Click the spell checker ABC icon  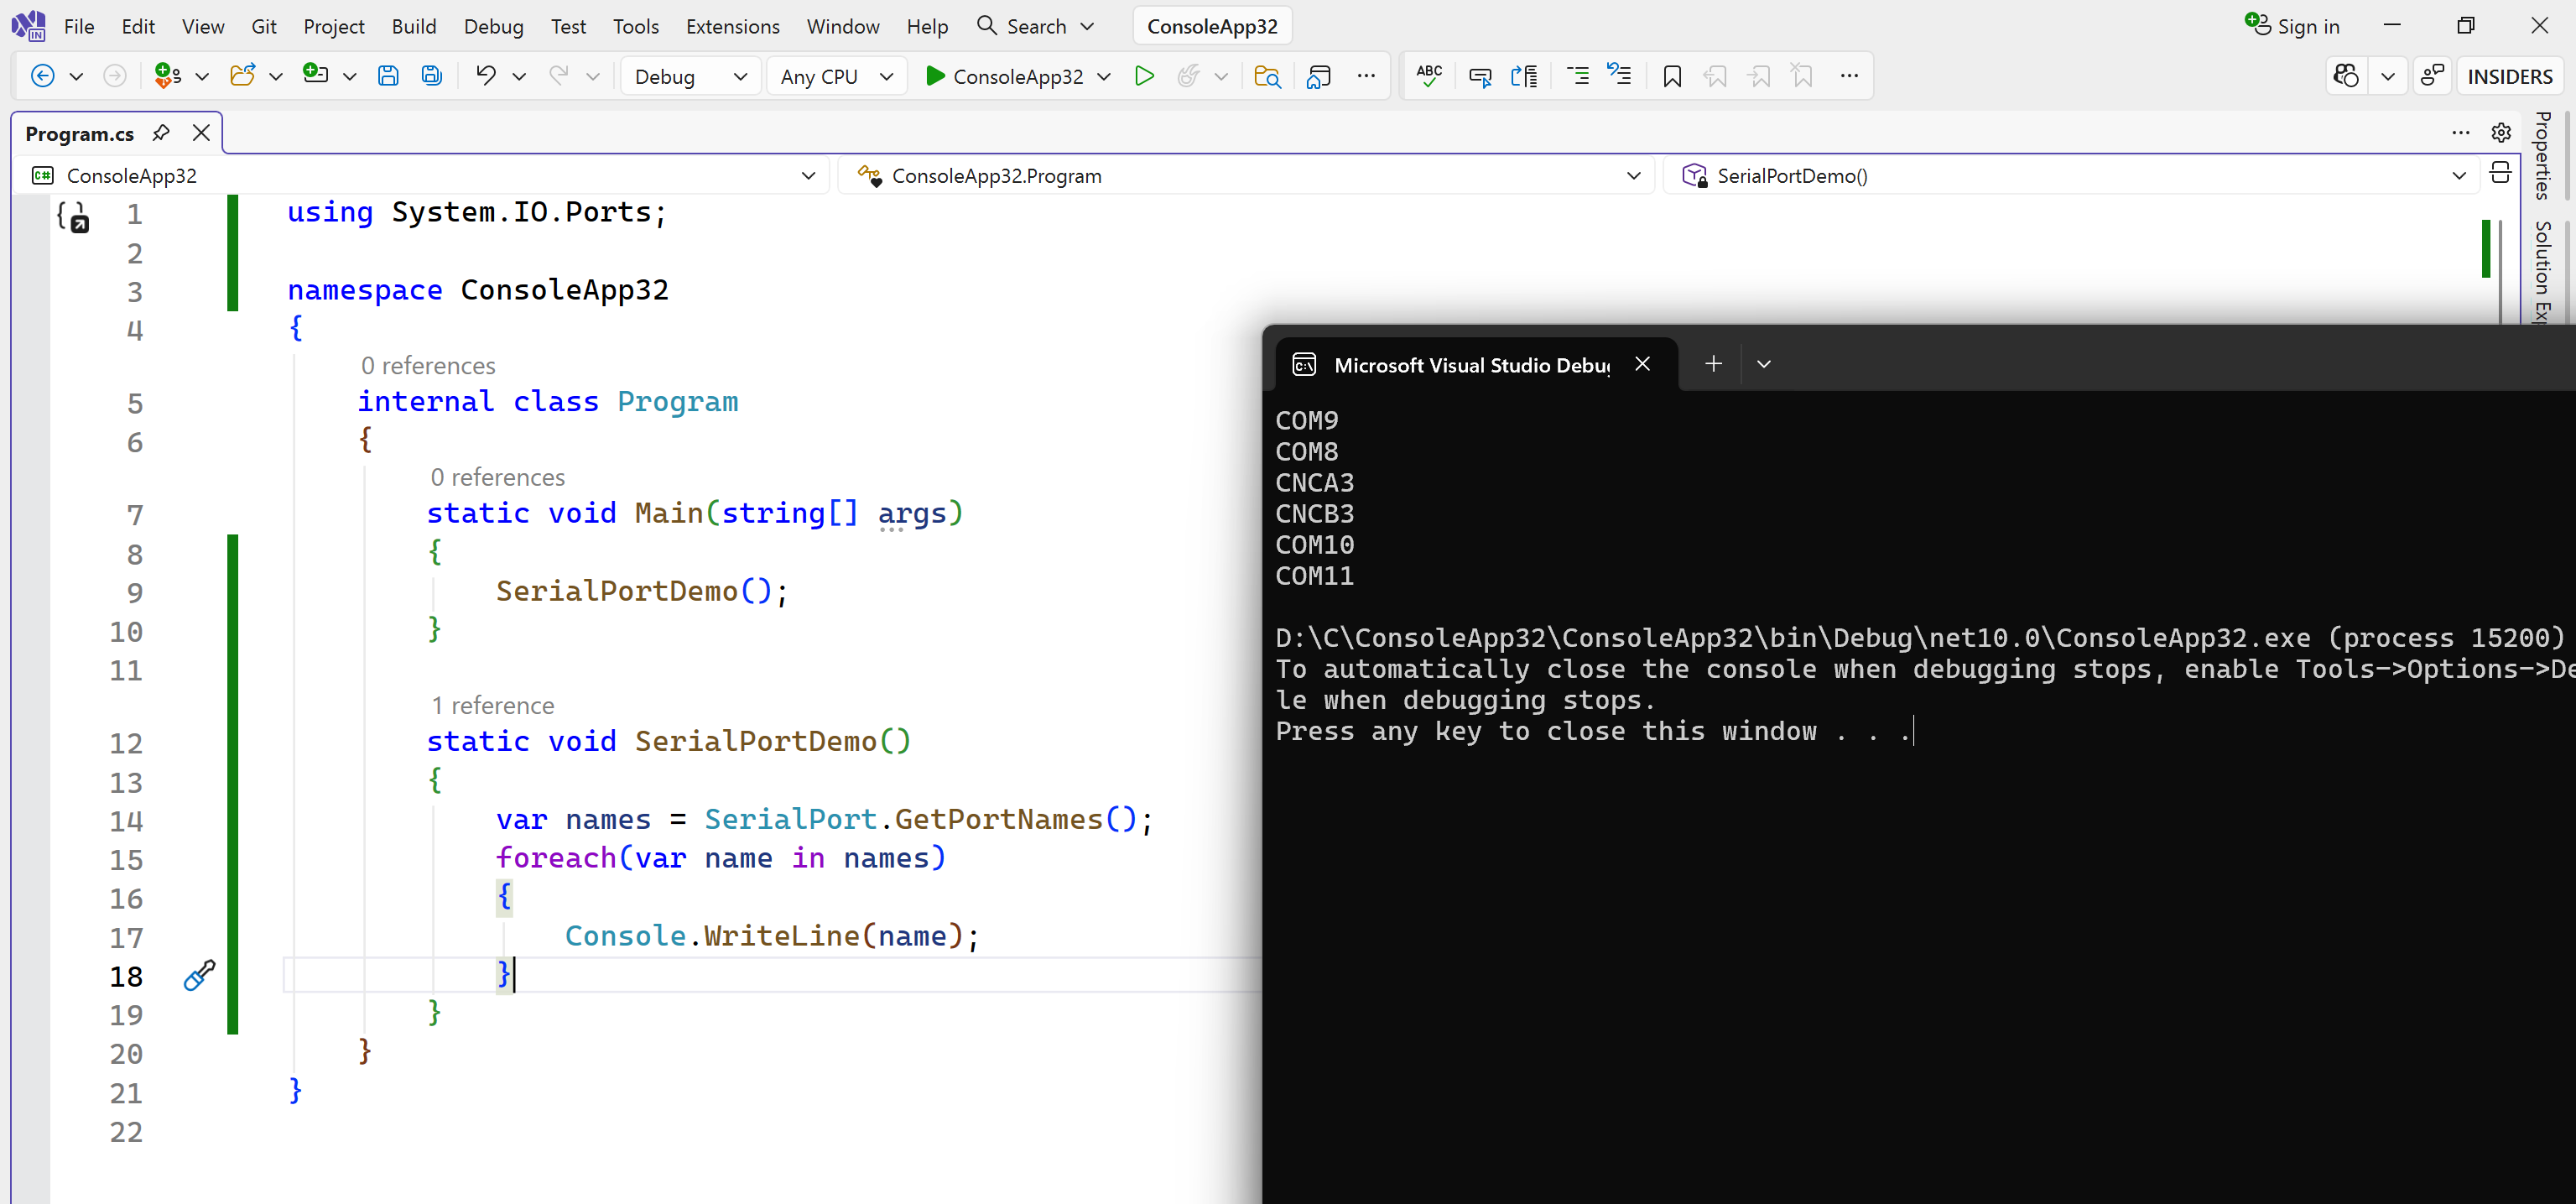pyautogui.click(x=1429, y=76)
